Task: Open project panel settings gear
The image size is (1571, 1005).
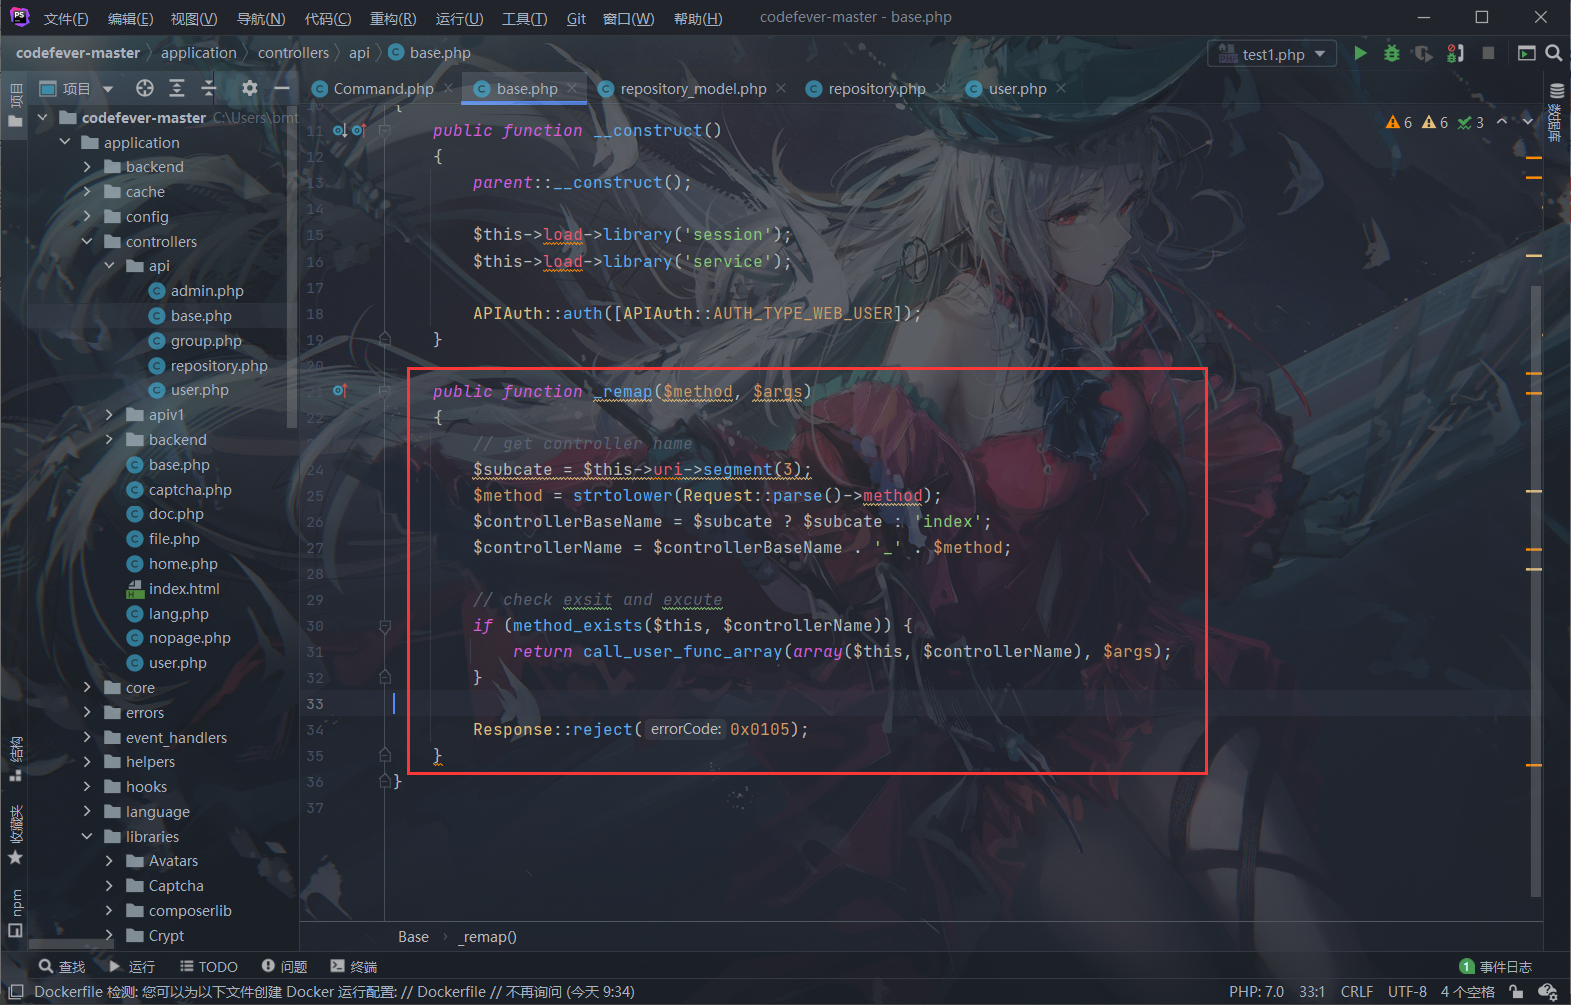Action: 250,88
